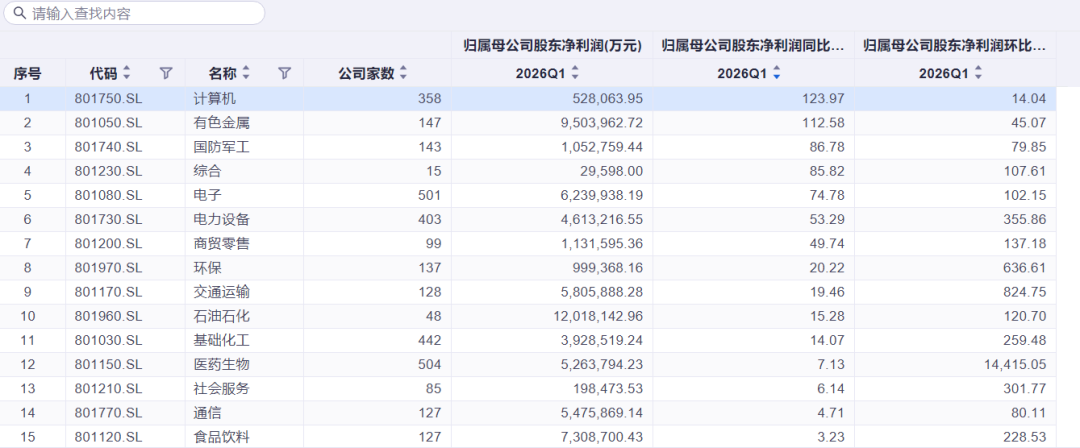This screenshot has height=448, width=1080.
Task: Select the 交通运输 row name
Action: tap(221, 292)
